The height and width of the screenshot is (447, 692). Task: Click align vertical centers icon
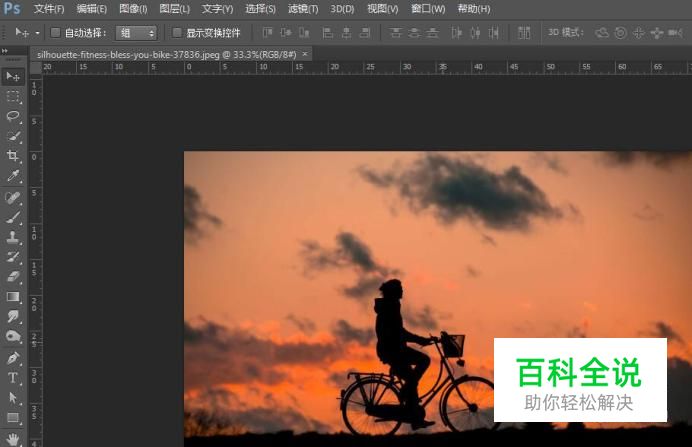point(286,33)
